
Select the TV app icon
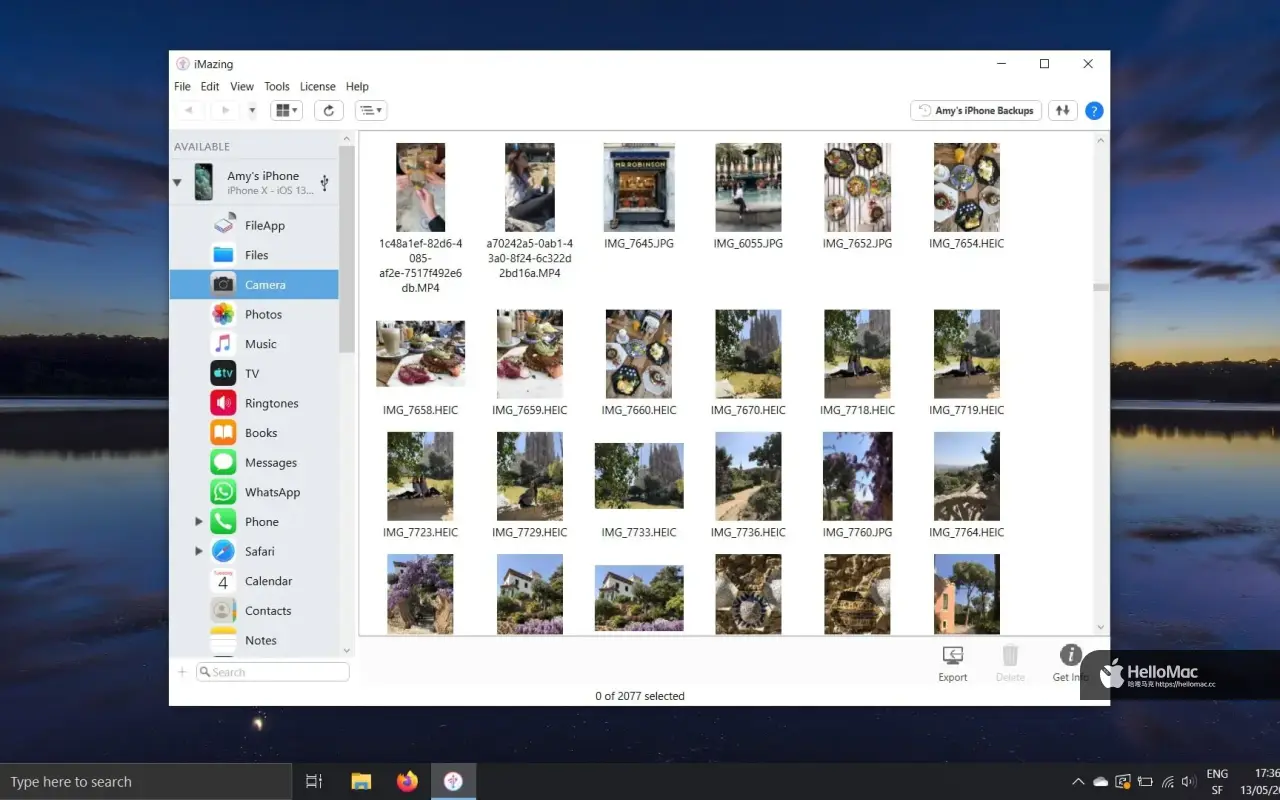[x=223, y=373]
